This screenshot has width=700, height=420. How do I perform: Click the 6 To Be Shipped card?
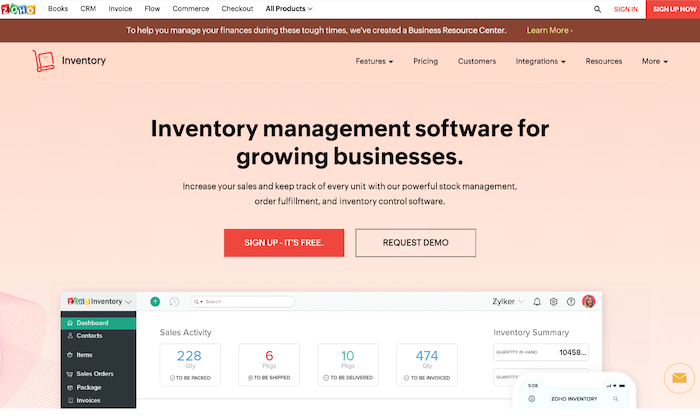[x=269, y=365]
